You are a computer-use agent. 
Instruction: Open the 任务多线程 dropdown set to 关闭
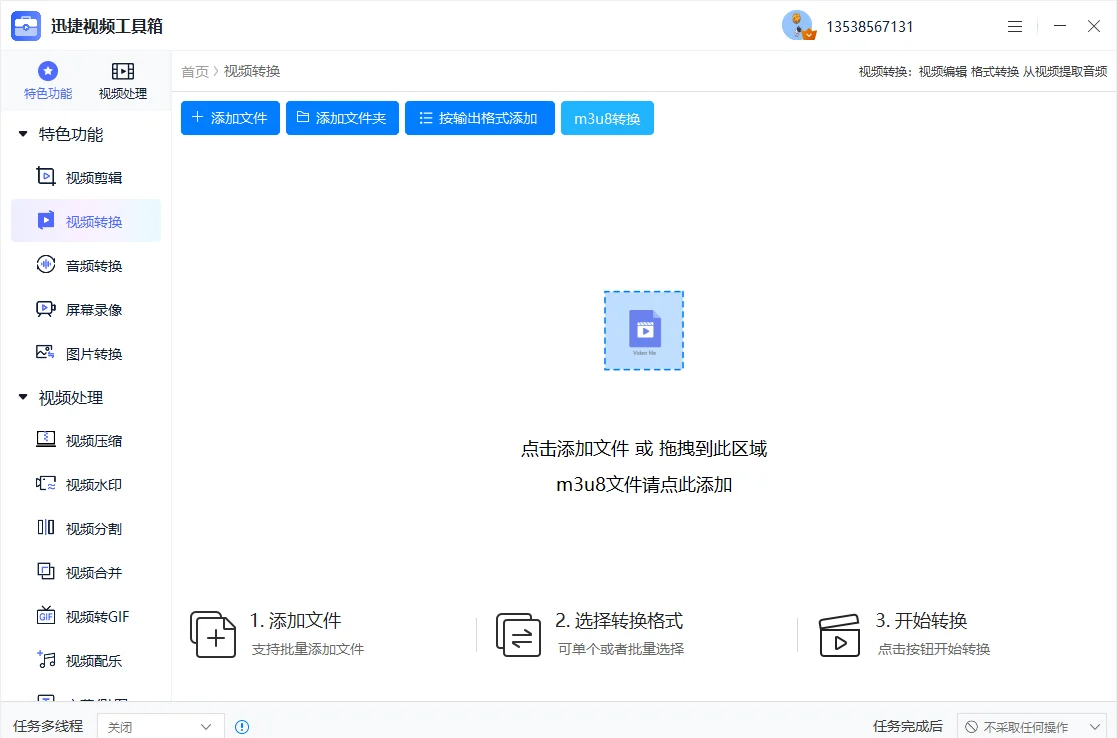[x=160, y=727]
